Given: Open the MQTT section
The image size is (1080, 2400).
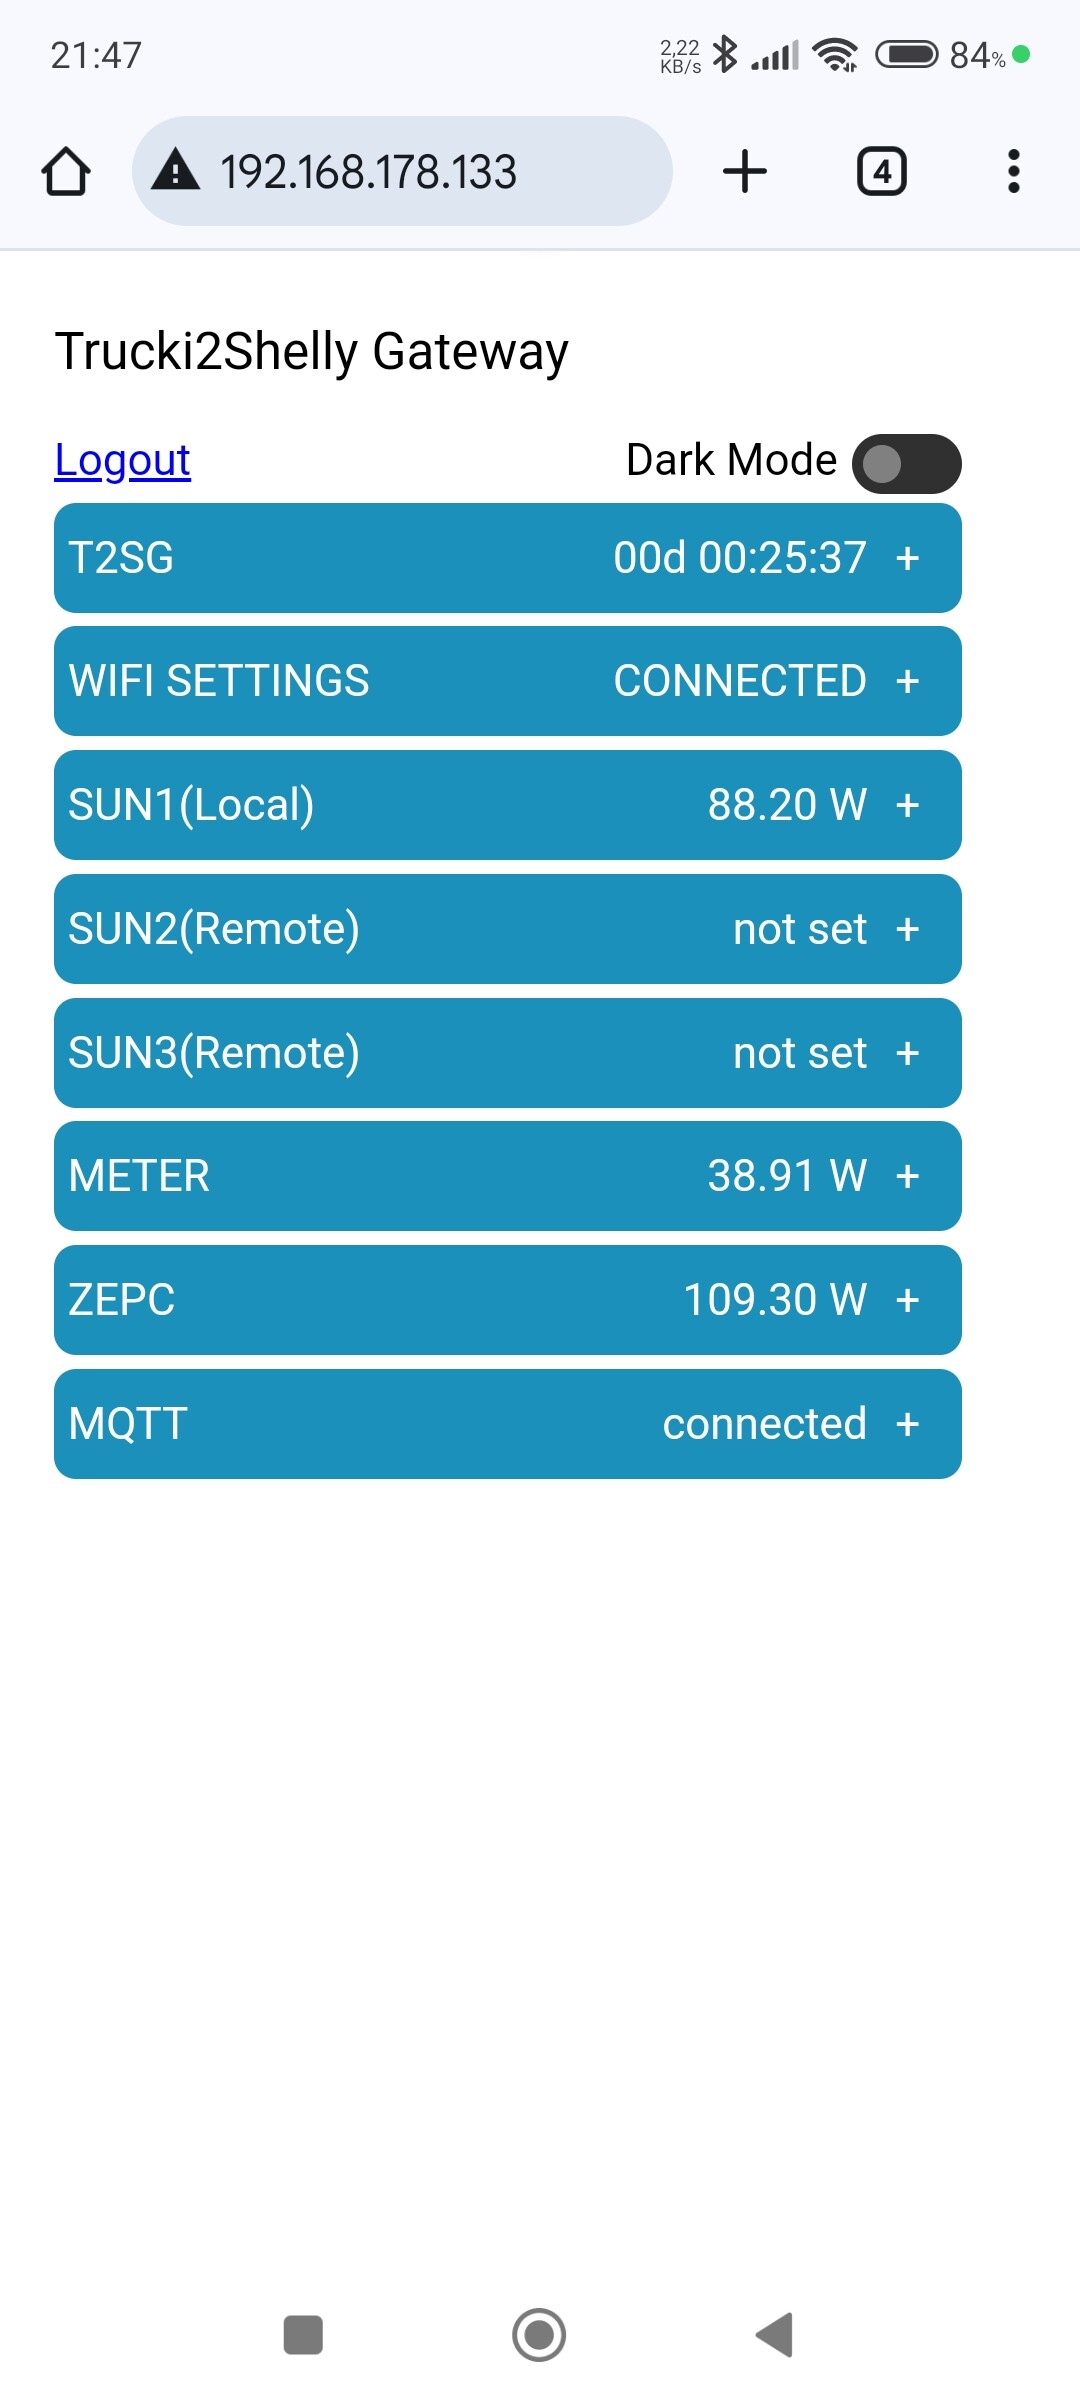Looking at the screenshot, I should click(907, 1425).
